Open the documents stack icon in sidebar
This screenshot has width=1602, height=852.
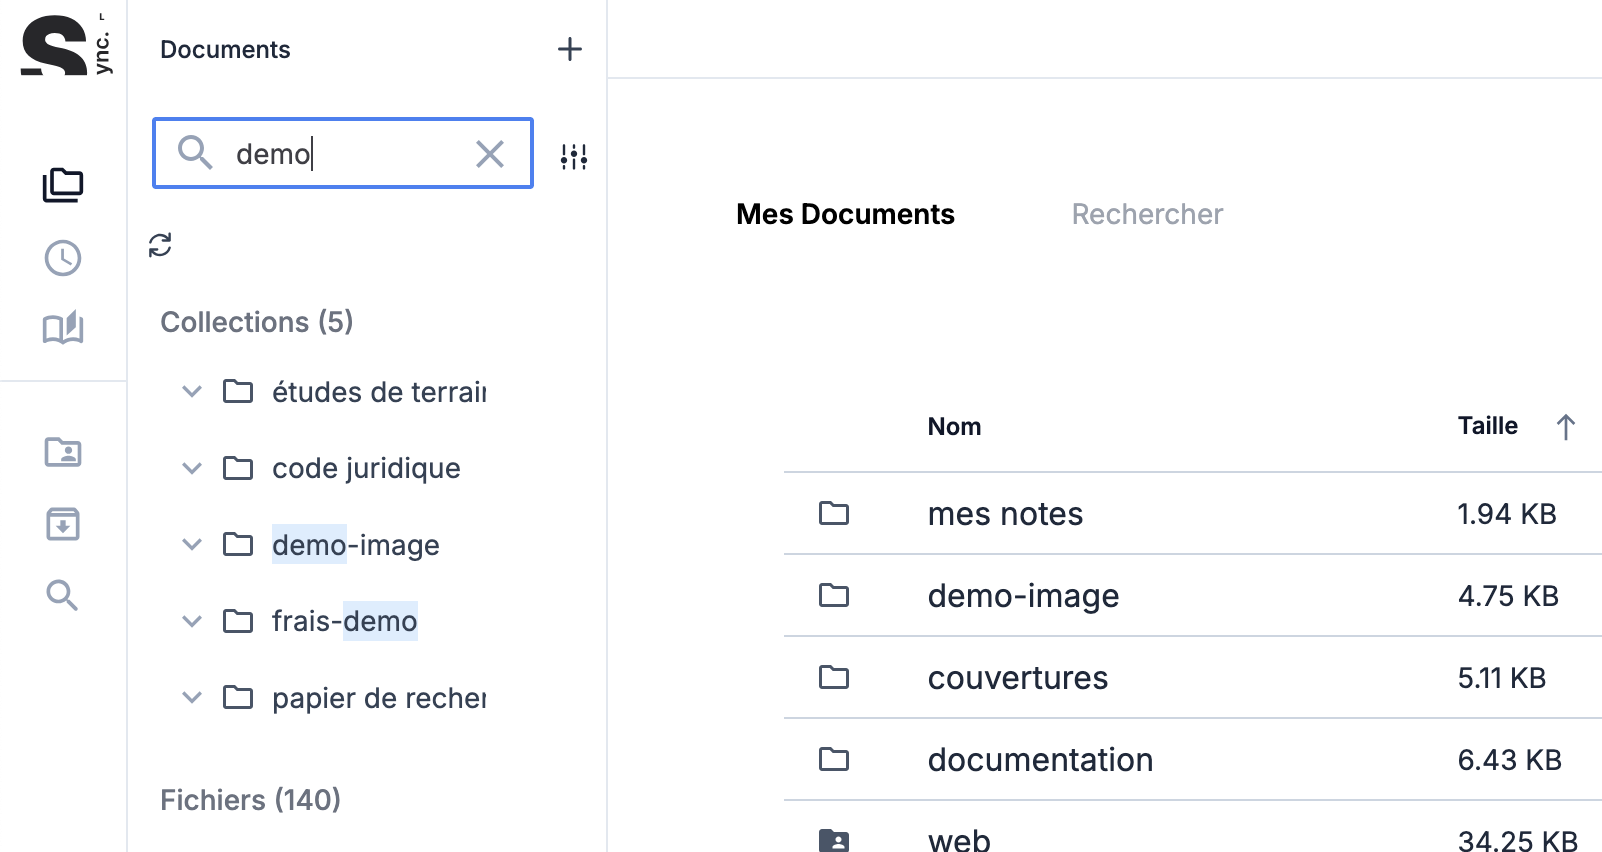pos(63,185)
